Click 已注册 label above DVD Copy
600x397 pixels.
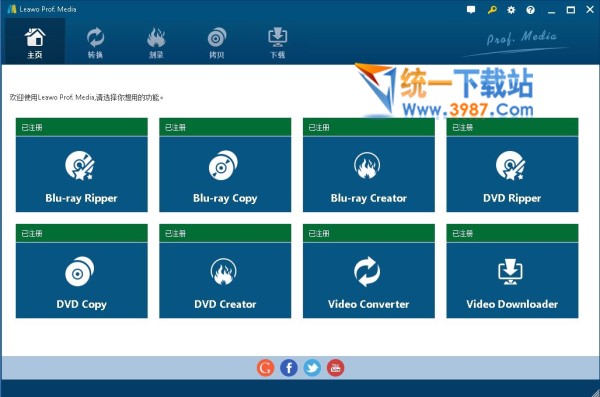[32, 234]
